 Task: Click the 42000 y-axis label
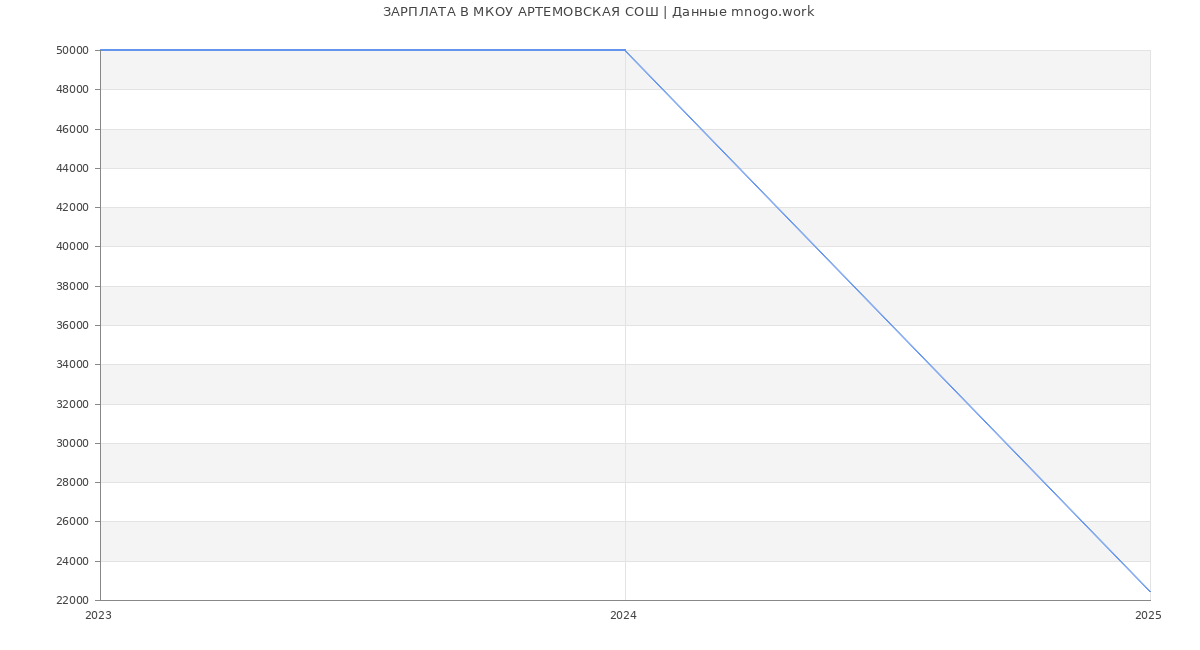point(73,207)
